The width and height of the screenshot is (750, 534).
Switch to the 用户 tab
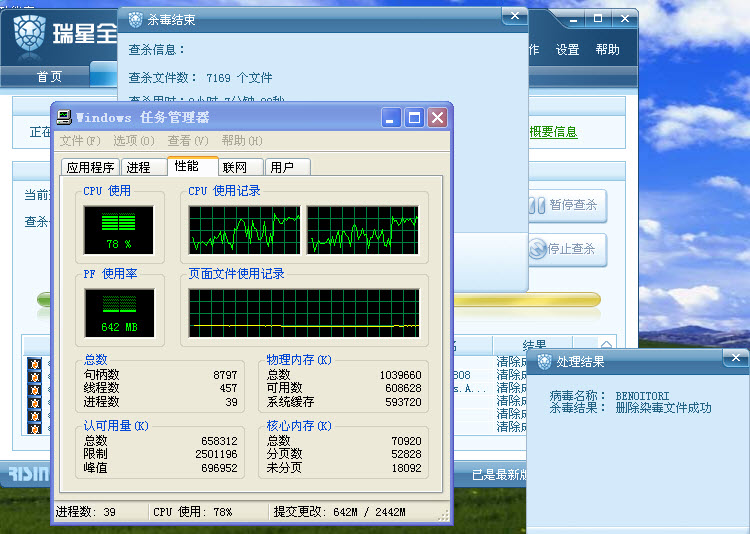pos(282,167)
